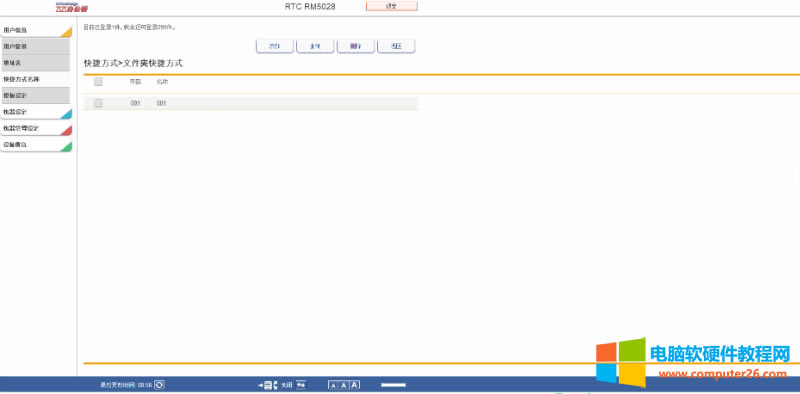Click the 001 name cell in the row

(161, 104)
